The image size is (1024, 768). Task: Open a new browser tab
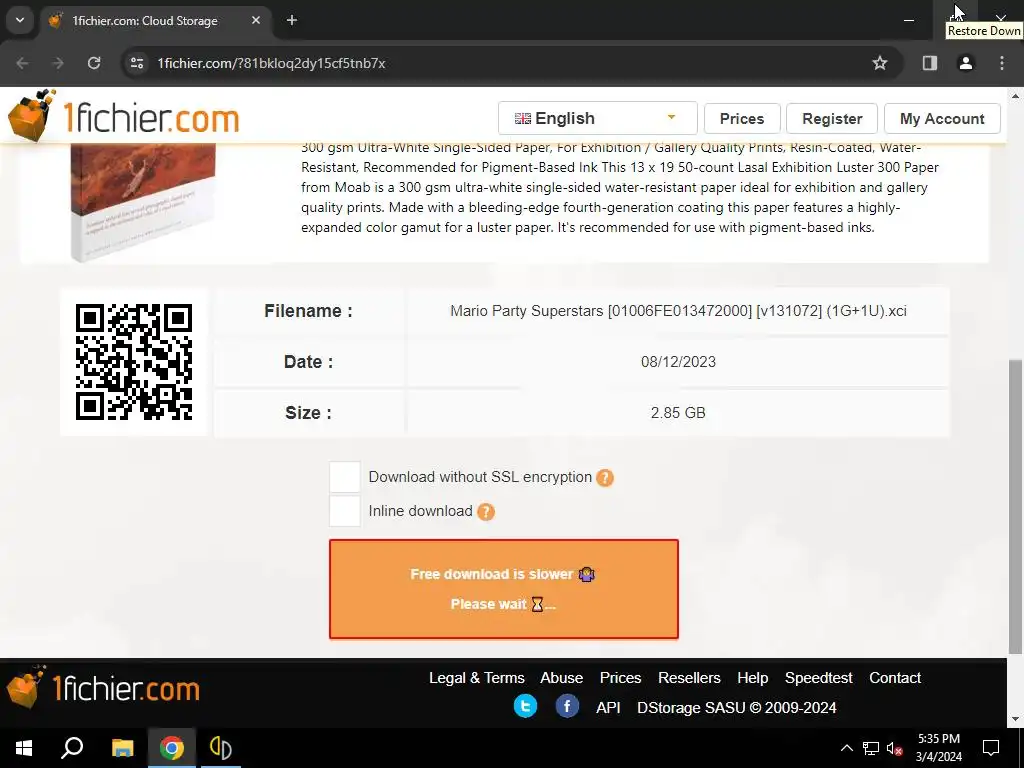pyautogui.click(x=292, y=20)
